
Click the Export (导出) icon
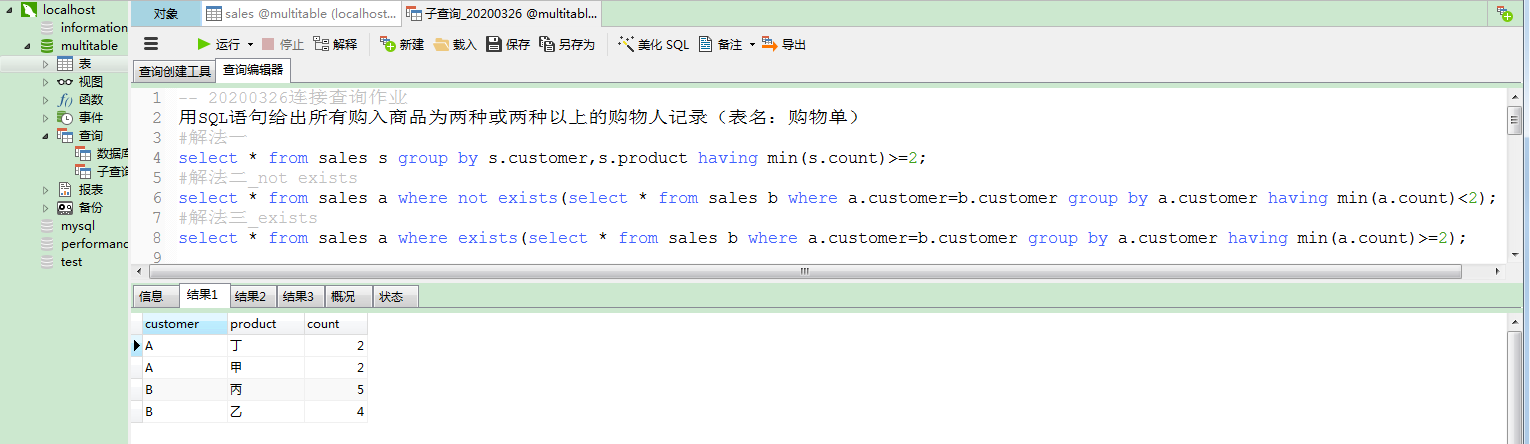coord(769,44)
